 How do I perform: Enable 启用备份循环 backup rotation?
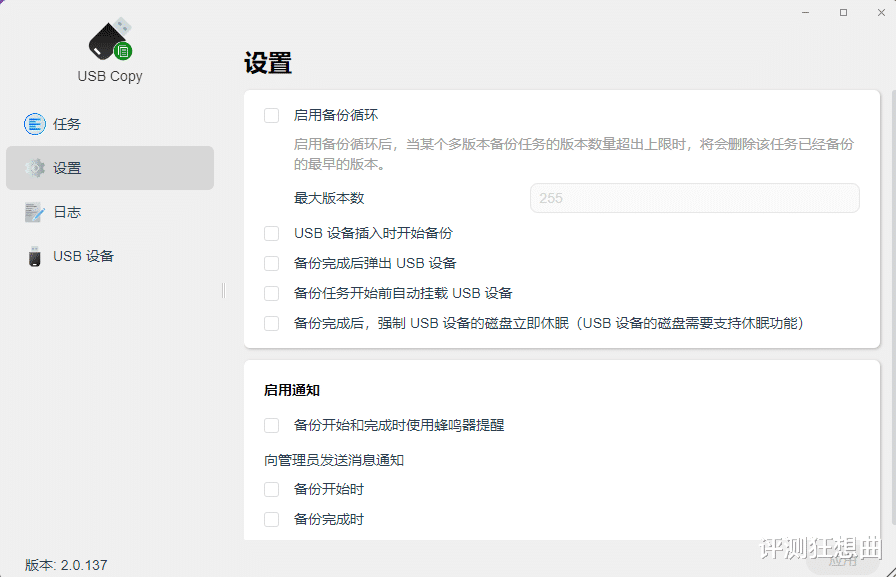pyautogui.click(x=271, y=115)
